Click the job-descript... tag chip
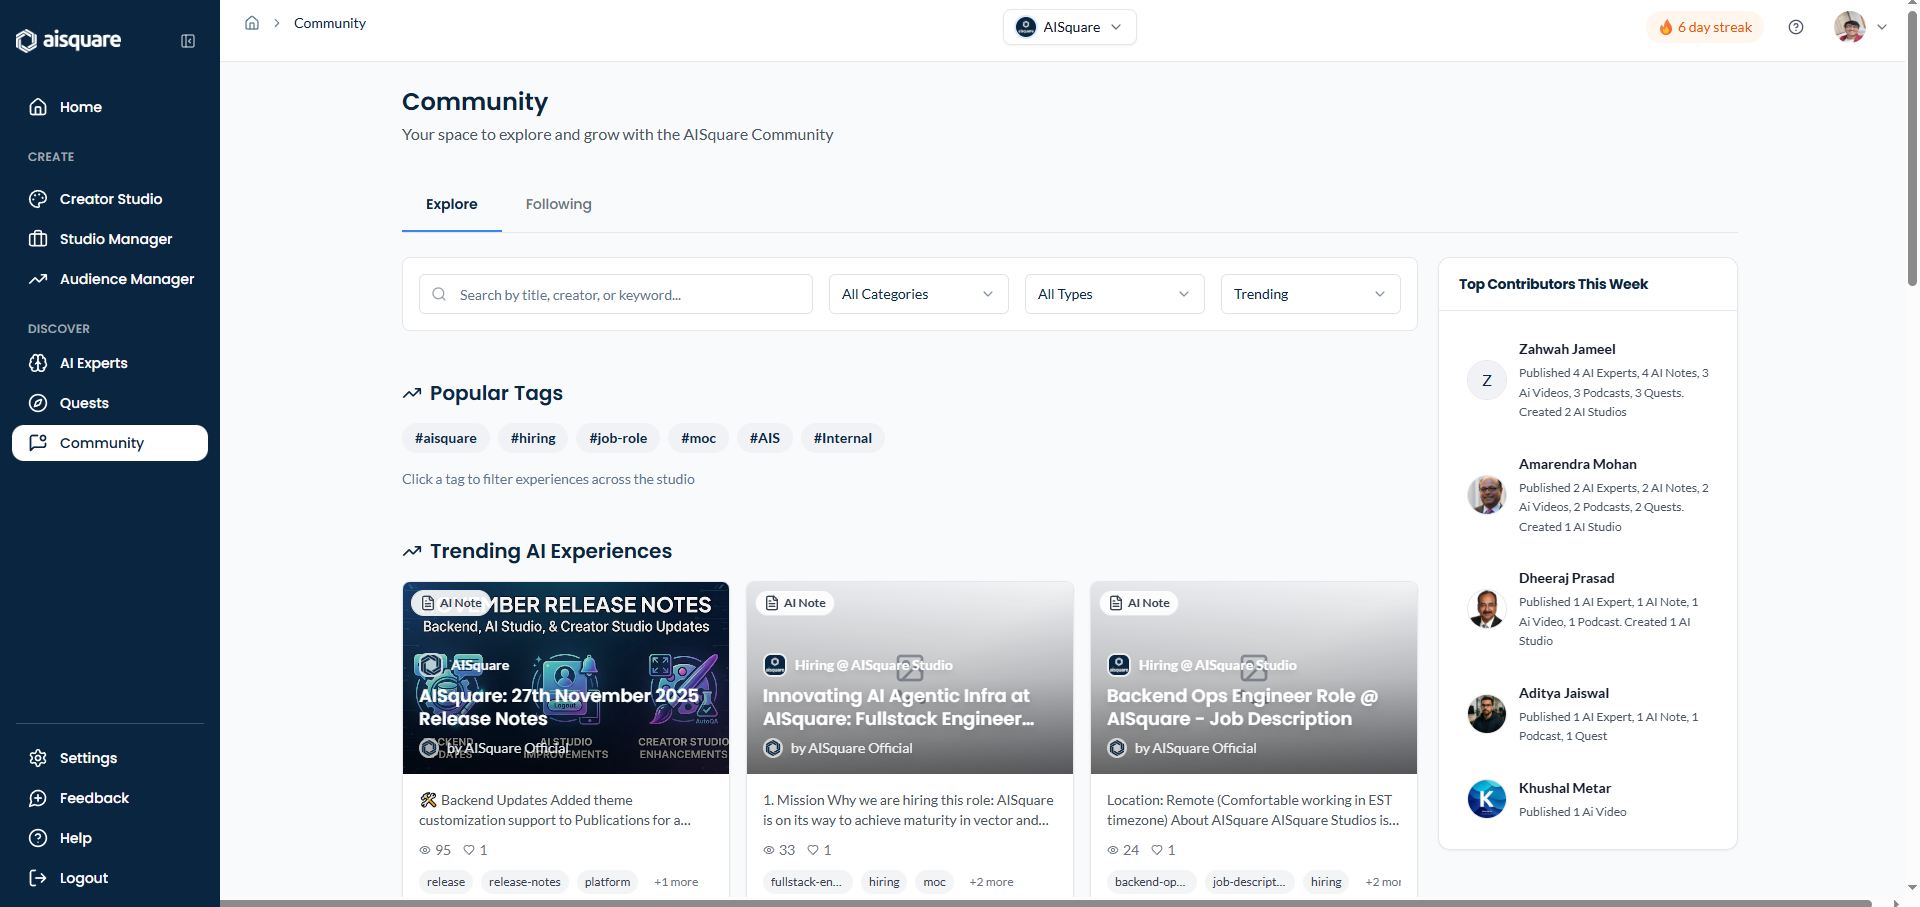Screen dimensions: 1920x907 [1249, 882]
